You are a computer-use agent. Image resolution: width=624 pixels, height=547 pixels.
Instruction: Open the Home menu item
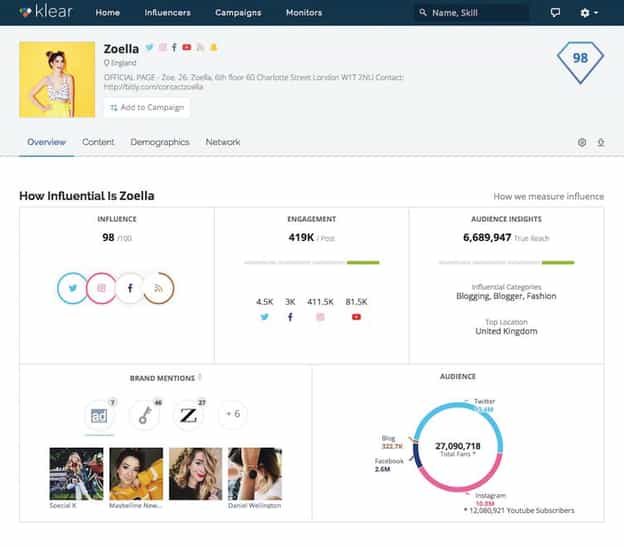107,13
